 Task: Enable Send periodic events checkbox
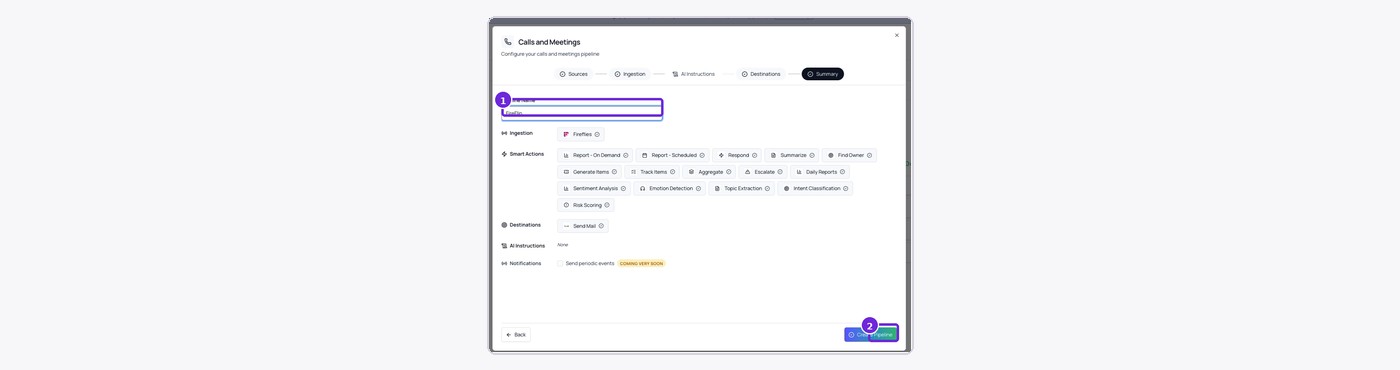pyautogui.click(x=560, y=263)
